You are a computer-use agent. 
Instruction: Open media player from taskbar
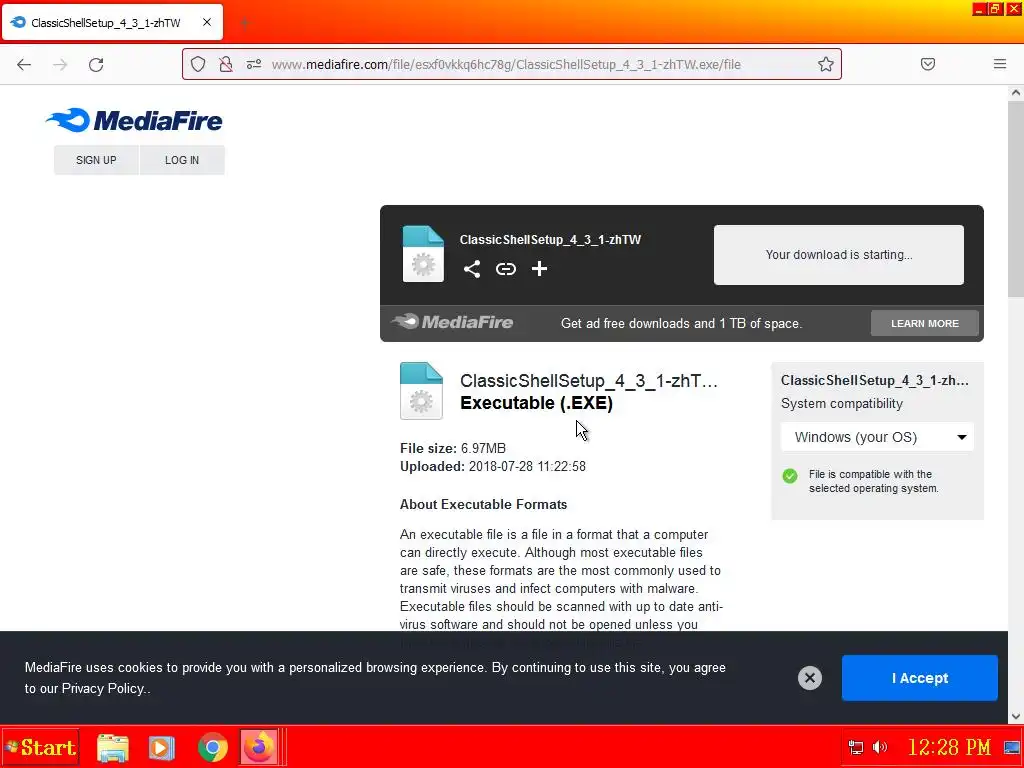click(161, 748)
